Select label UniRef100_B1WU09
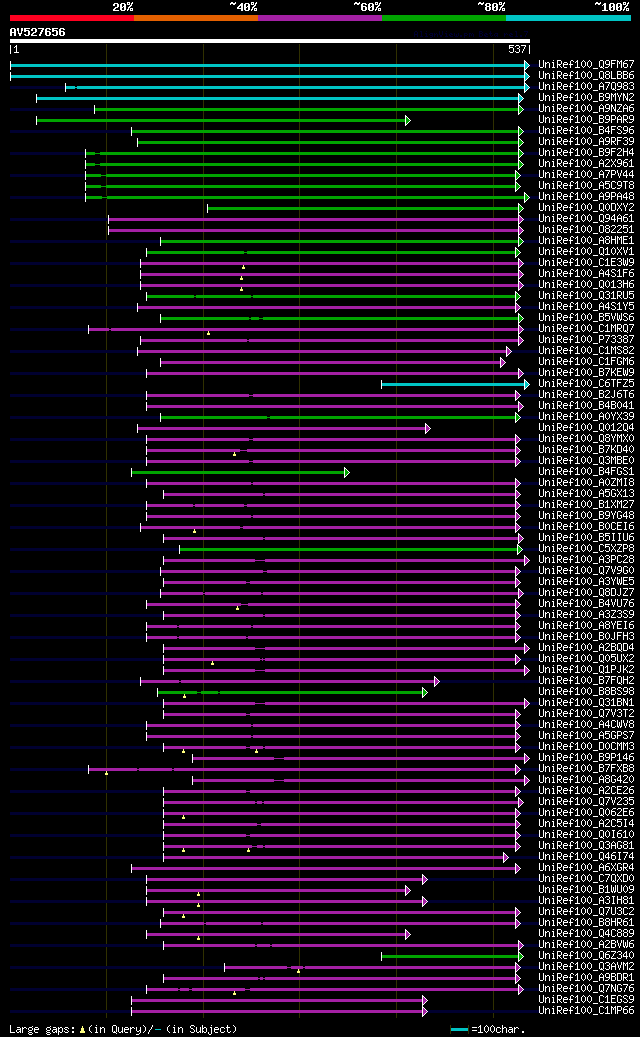 tap(586, 890)
